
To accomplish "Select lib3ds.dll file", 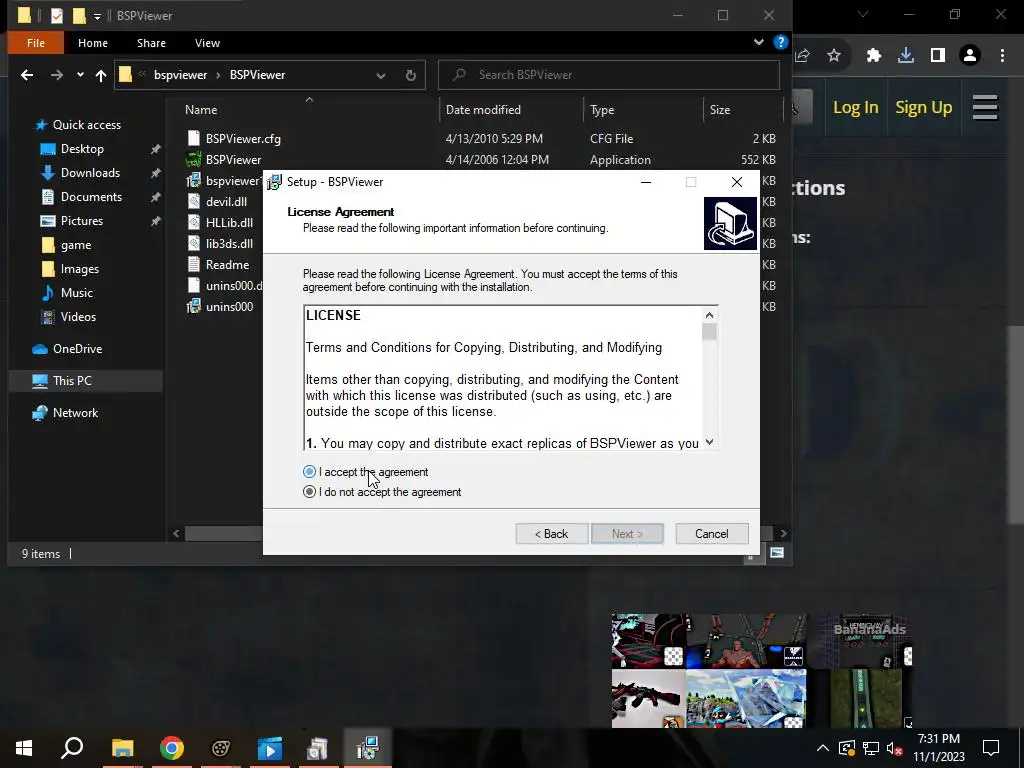I will (x=229, y=244).
